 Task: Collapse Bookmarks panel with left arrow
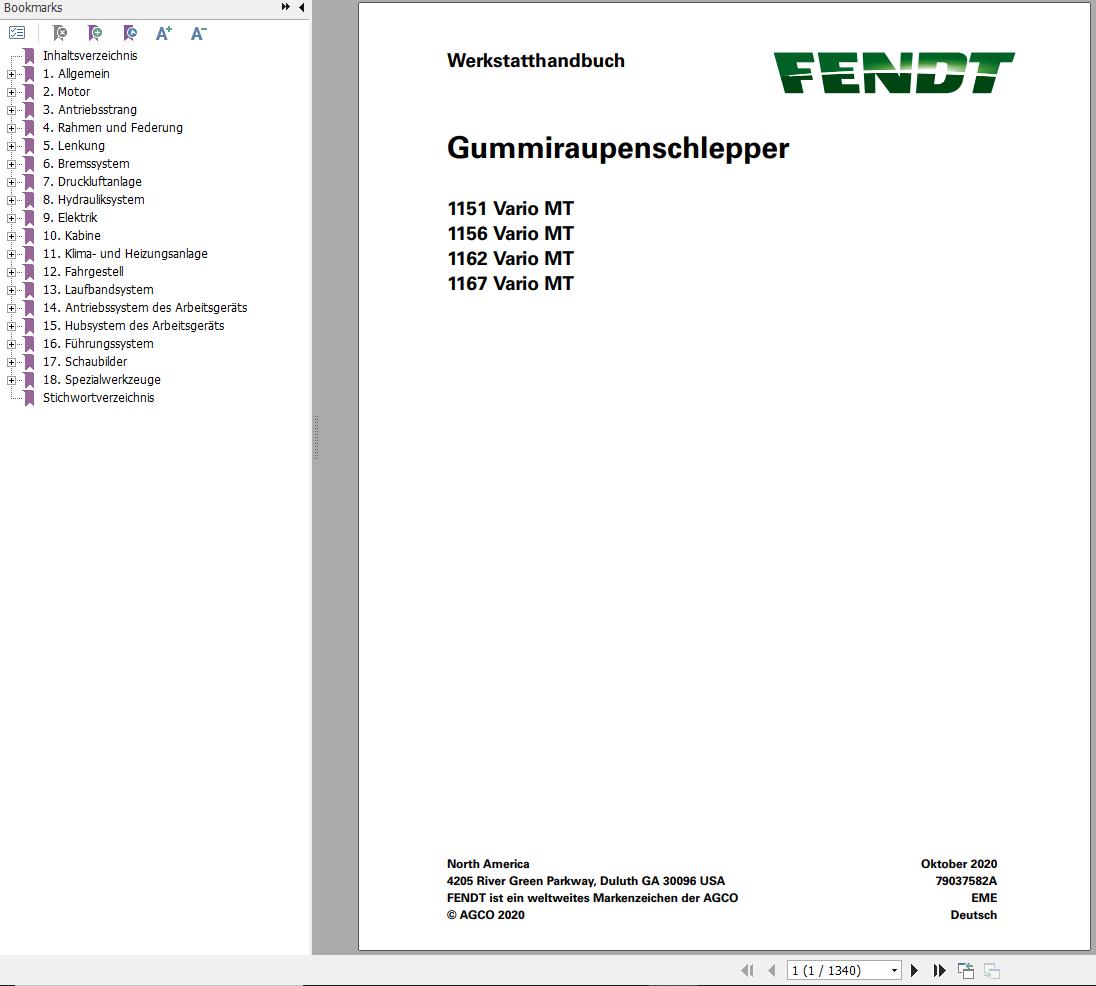coord(302,7)
